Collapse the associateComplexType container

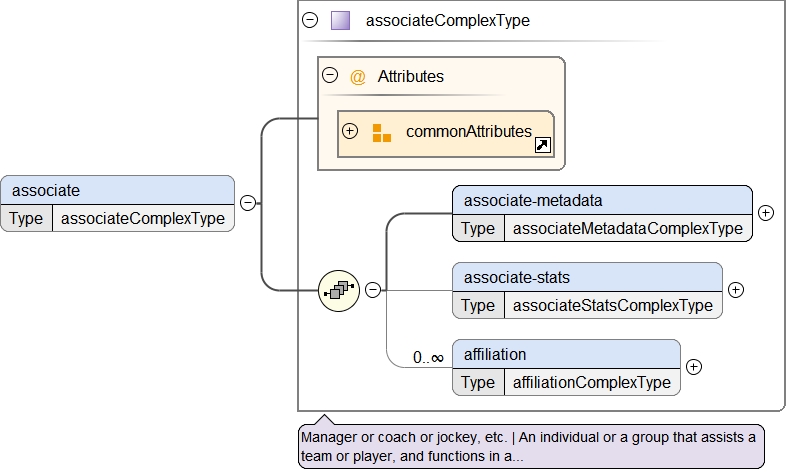point(310,19)
